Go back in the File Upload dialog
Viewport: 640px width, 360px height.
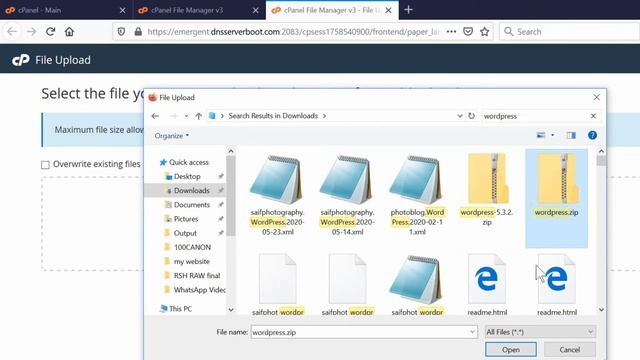[155, 116]
